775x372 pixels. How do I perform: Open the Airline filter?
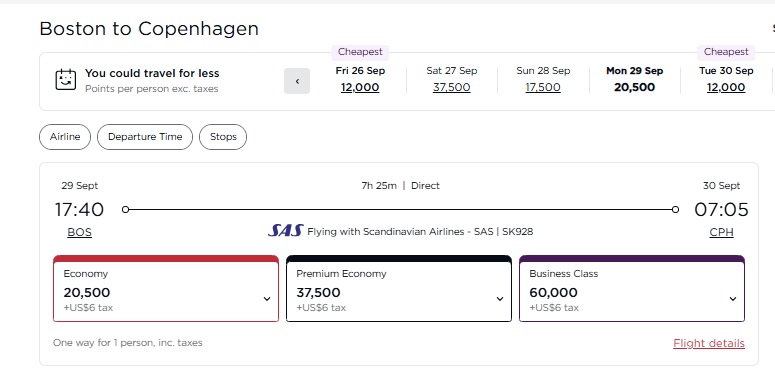tap(65, 137)
